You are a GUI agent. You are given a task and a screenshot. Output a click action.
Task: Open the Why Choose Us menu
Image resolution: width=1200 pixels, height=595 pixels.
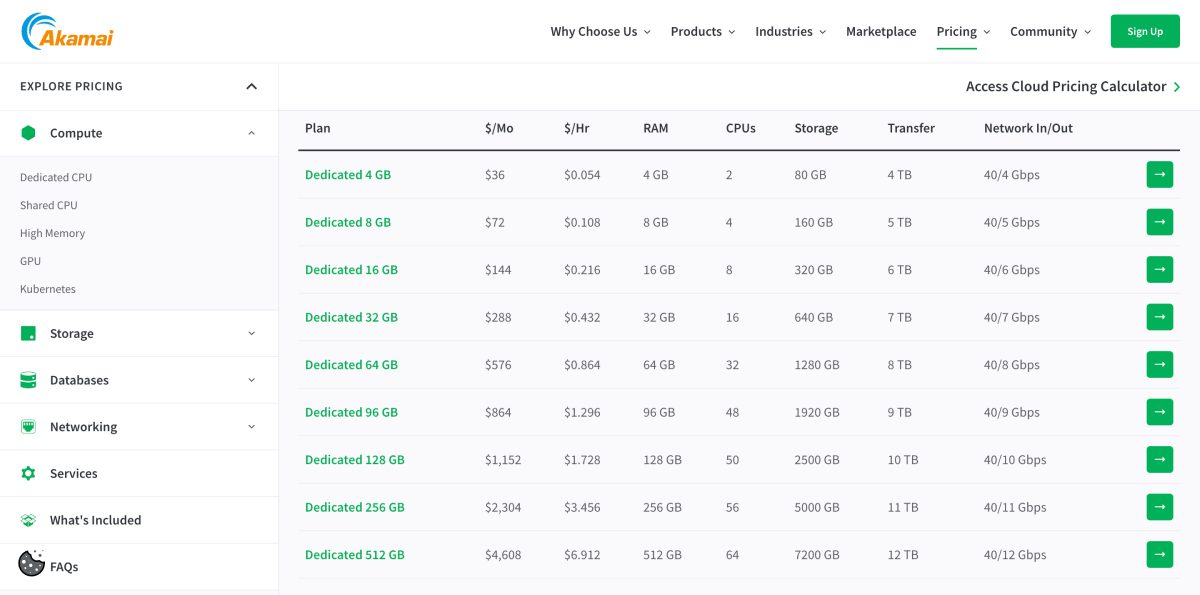[x=598, y=31]
